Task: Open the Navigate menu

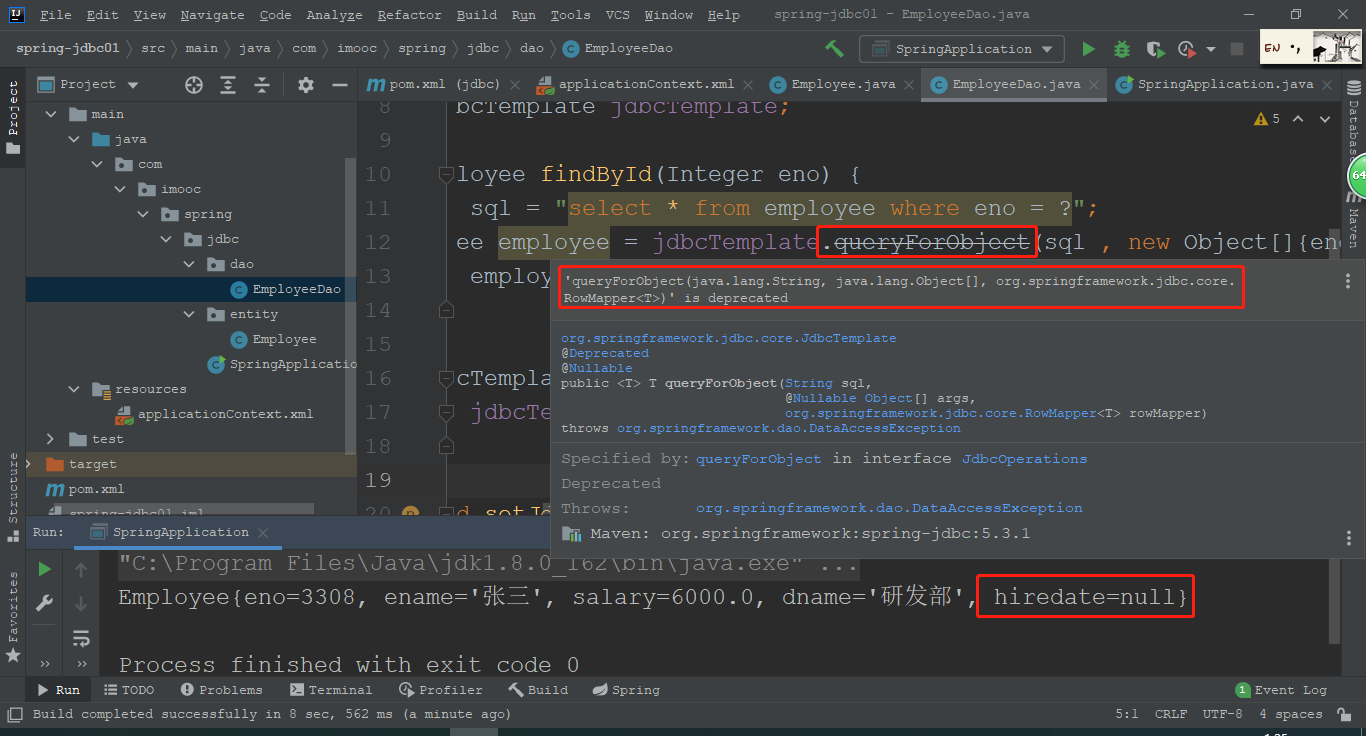Action: pos(212,15)
